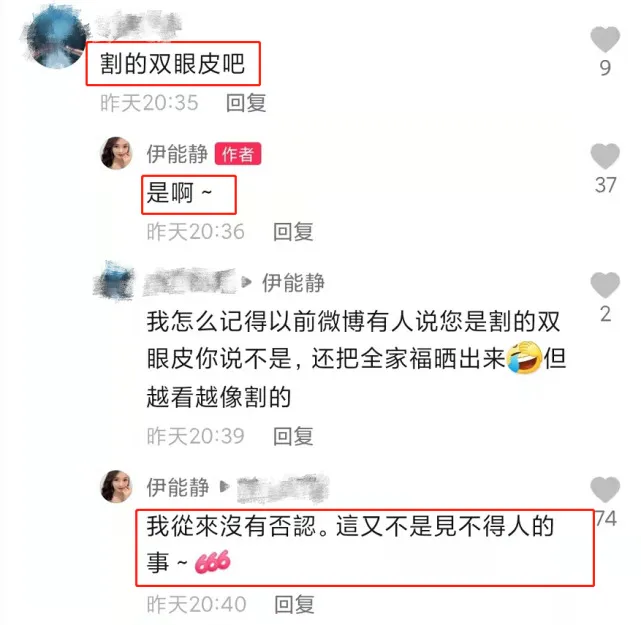Like the reply with 74 likes

[x=605, y=489]
